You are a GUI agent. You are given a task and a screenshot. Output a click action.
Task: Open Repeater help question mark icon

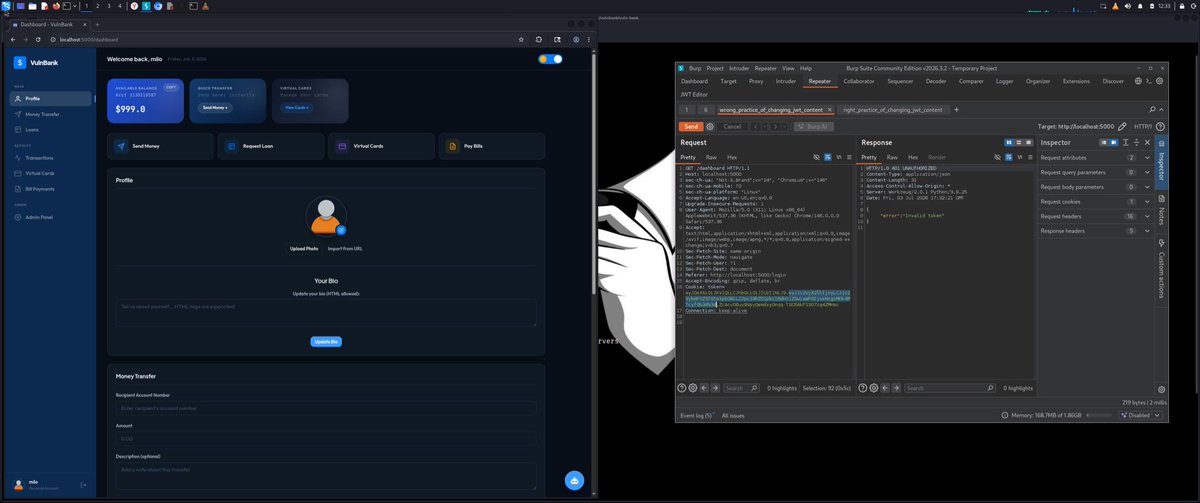click(1160, 127)
